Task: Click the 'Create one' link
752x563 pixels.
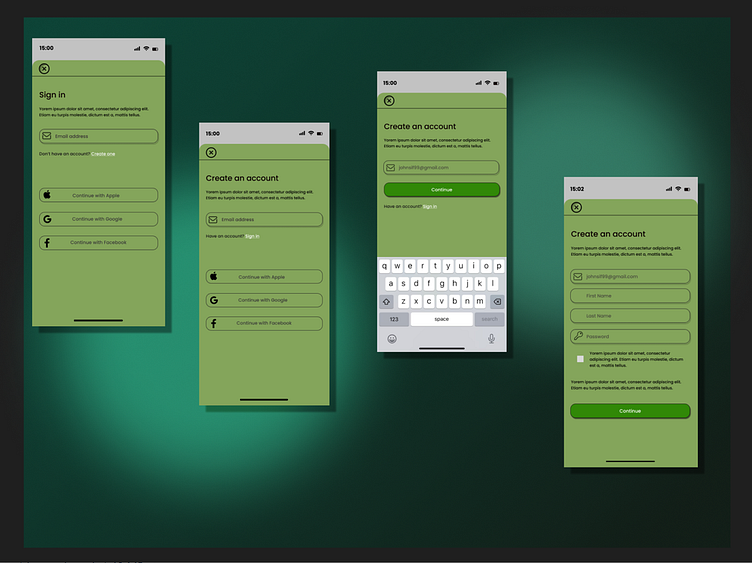Action: (103, 154)
